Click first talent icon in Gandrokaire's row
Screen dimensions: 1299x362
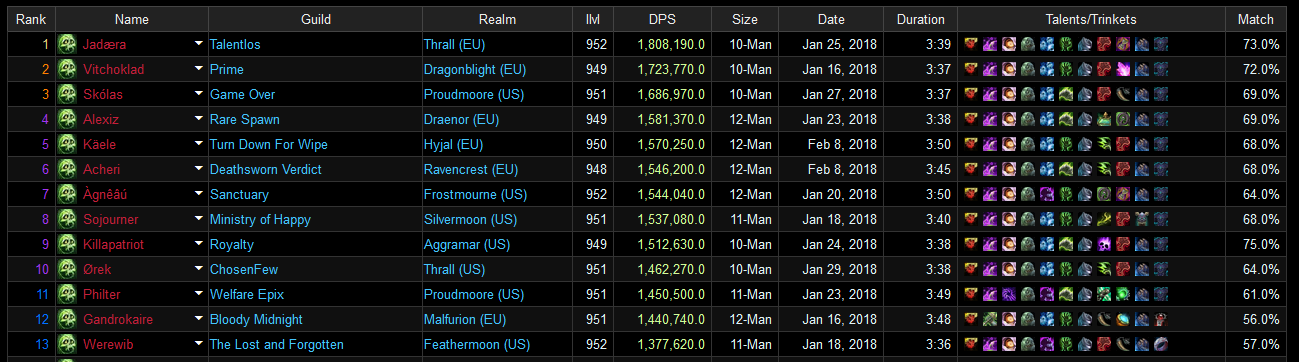[971, 319]
